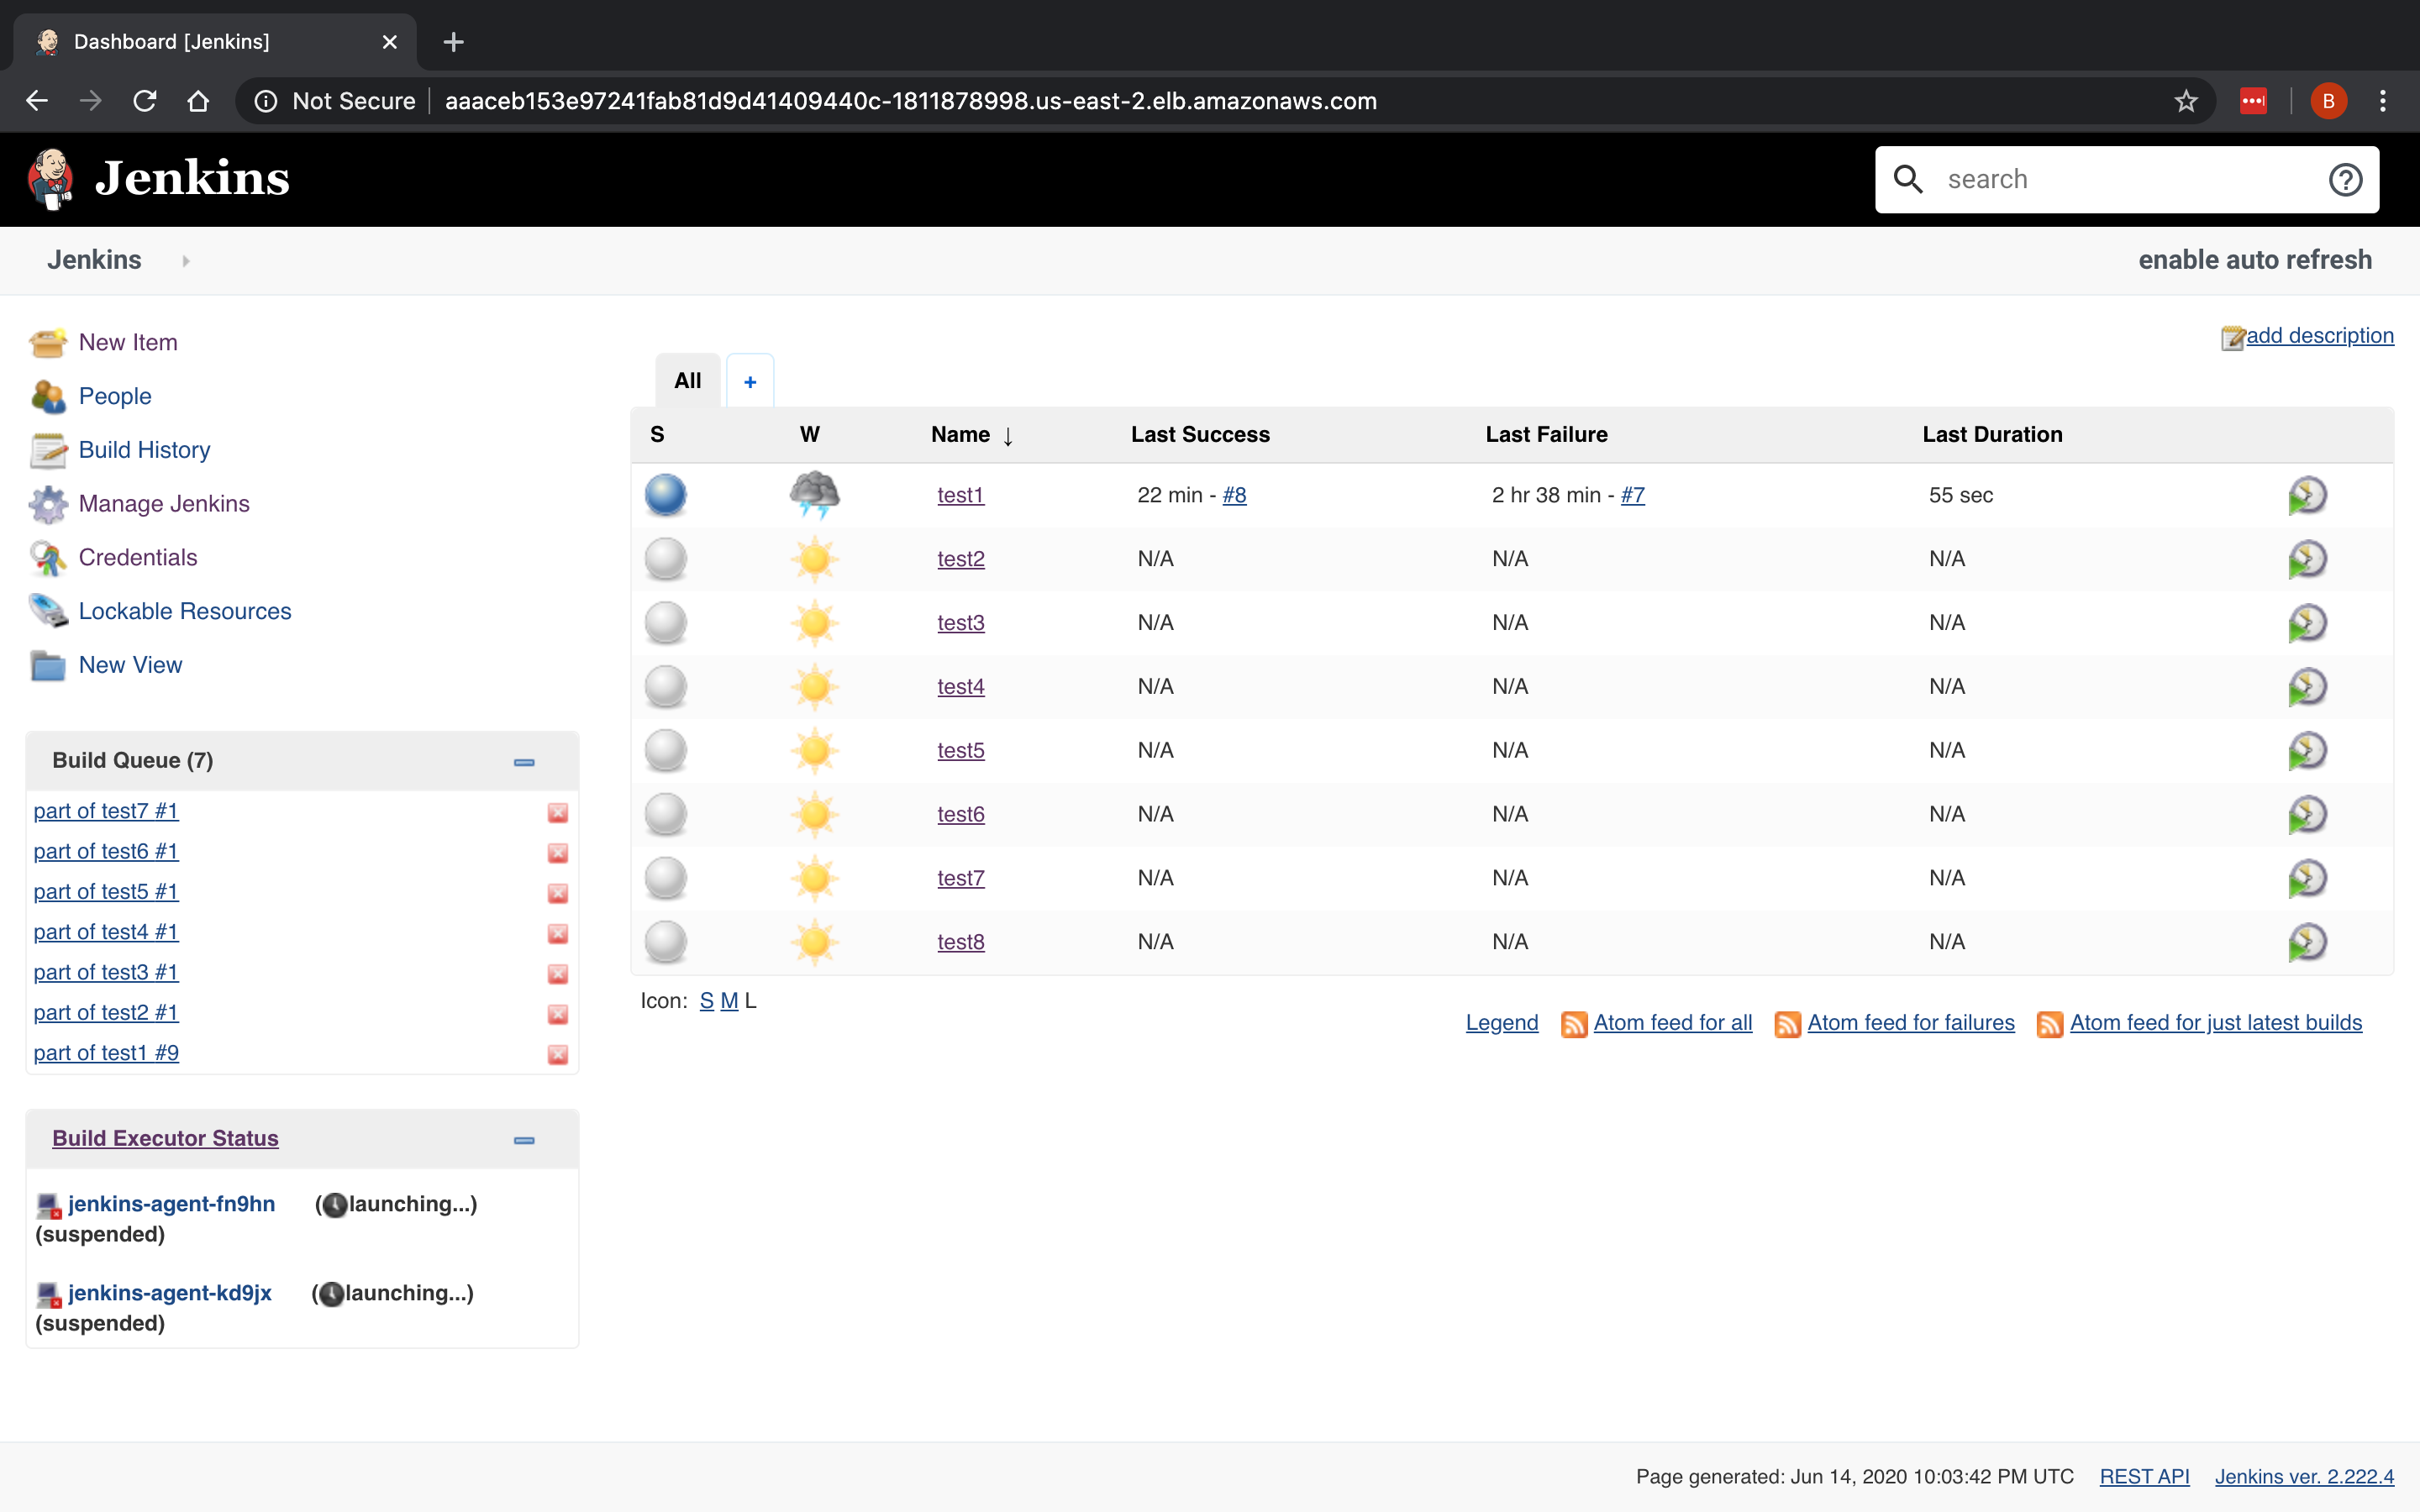Select the All view tab
Image resolution: width=2420 pixels, height=1512 pixels.
point(688,381)
